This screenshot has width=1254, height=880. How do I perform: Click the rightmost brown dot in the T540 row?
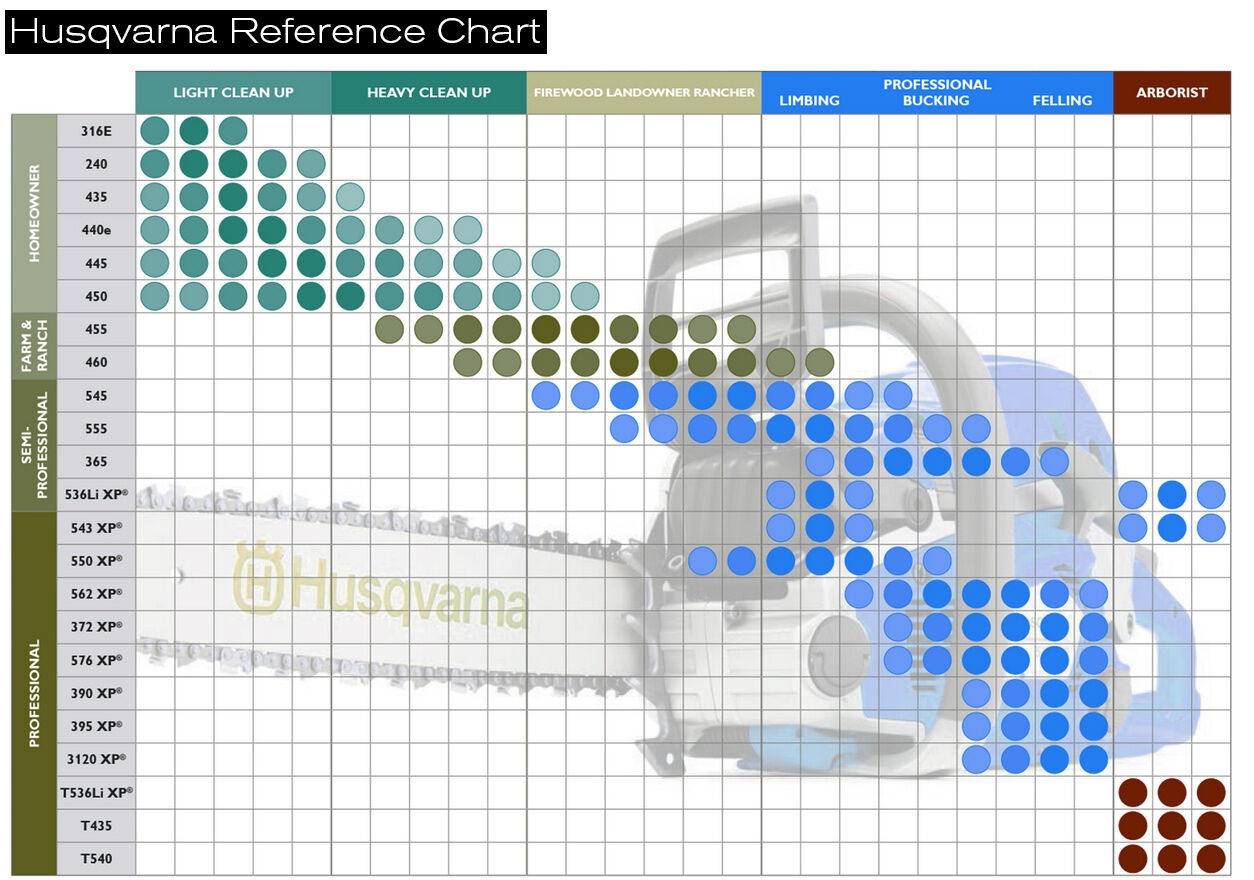click(x=1210, y=858)
